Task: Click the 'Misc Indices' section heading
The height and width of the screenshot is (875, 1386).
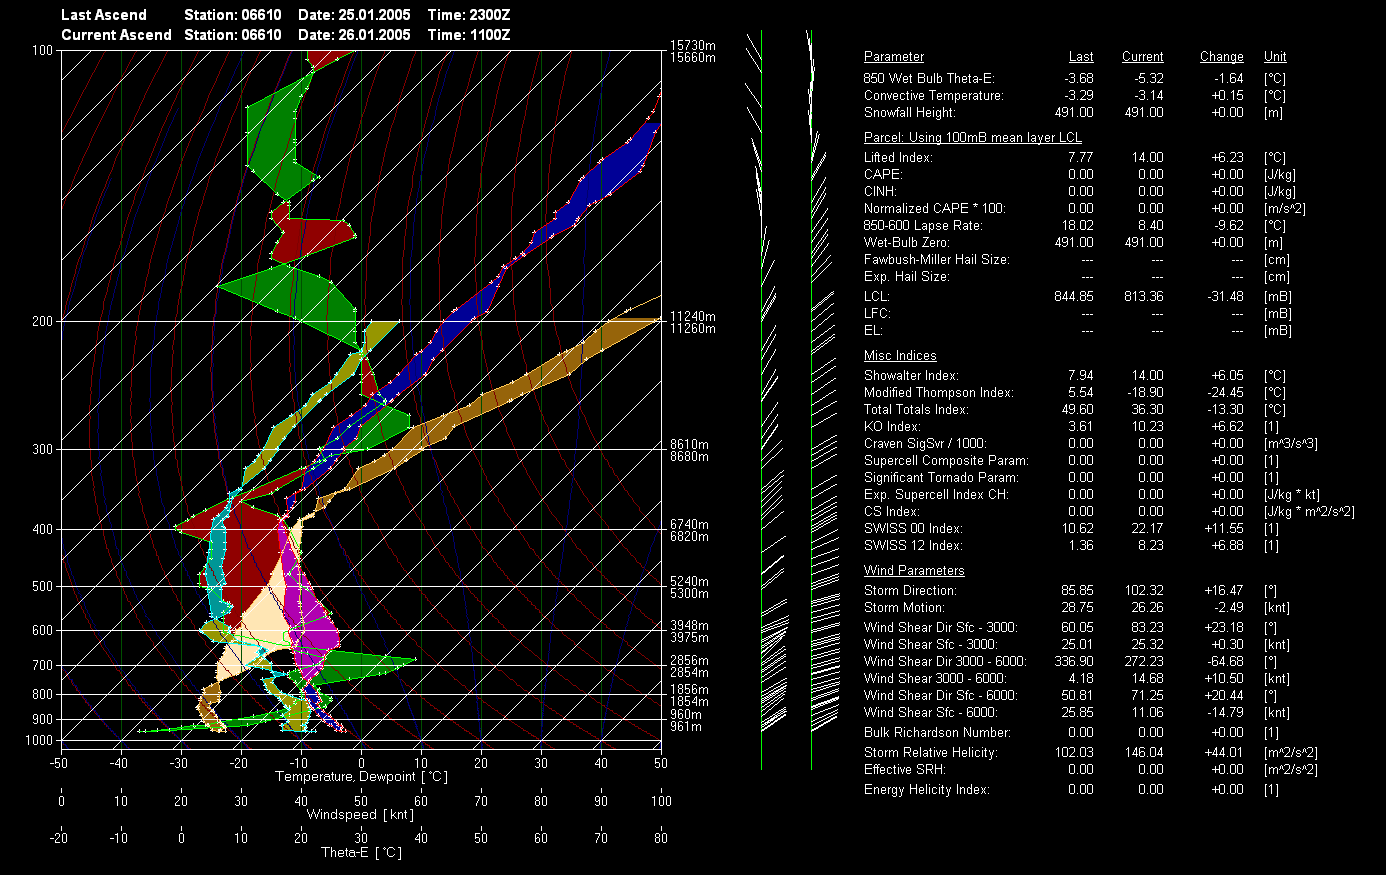Action: 900,355
